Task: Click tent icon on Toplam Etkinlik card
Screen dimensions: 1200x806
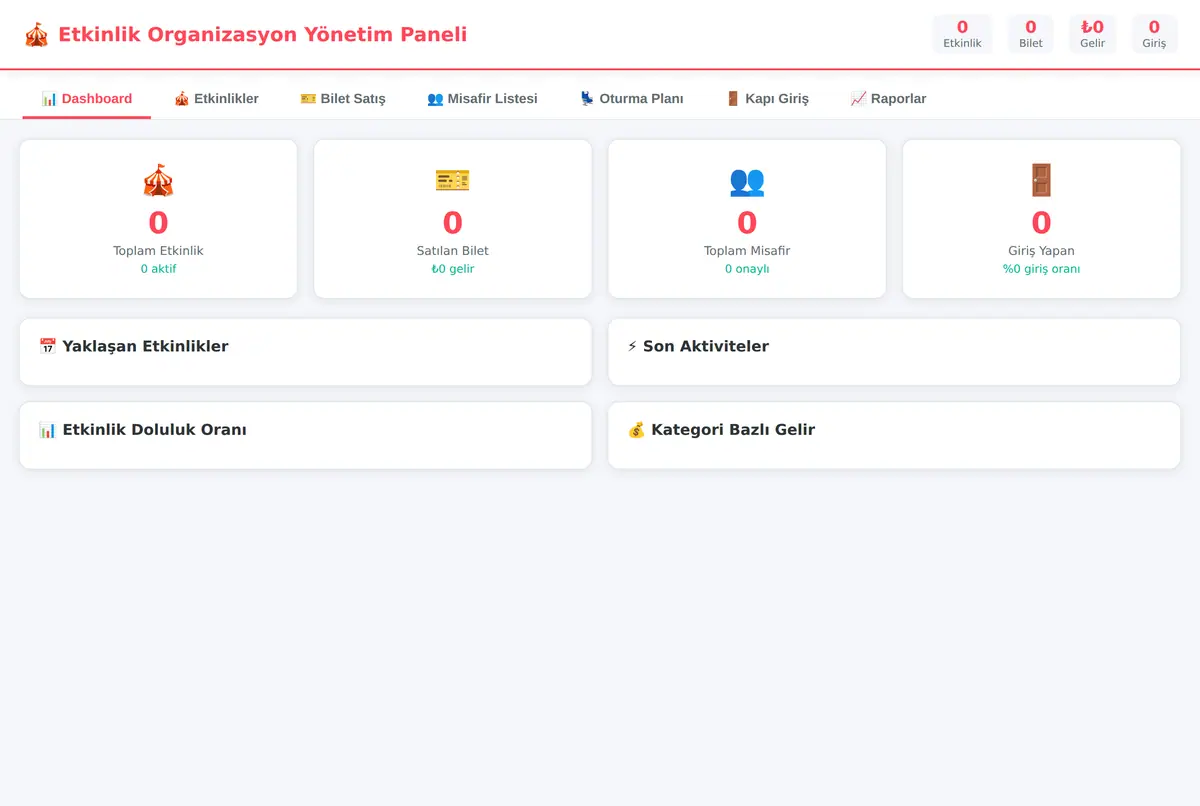Action: 158,181
